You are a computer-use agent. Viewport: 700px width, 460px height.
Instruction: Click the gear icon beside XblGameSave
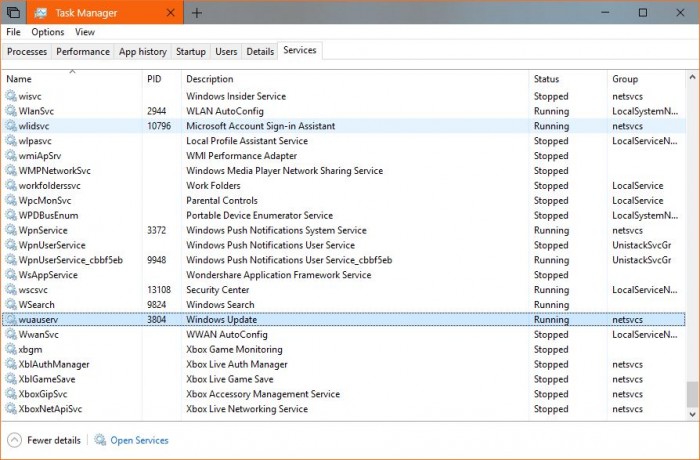pos(11,379)
